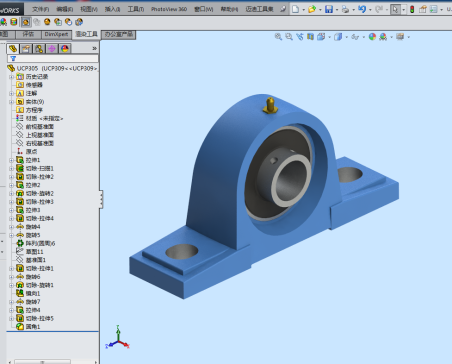The image size is (452, 364).
Task: Click the UCP305 root part name
Action: point(27,68)
